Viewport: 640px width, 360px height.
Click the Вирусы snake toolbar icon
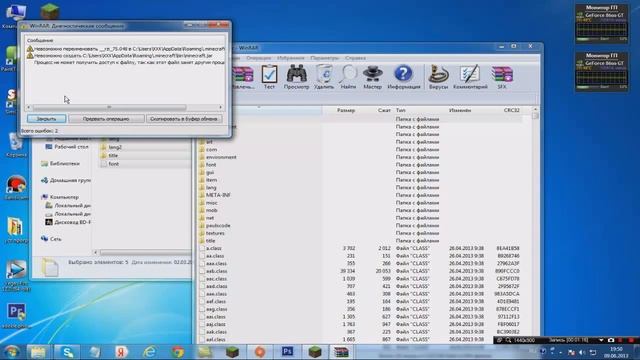[438, 77]
